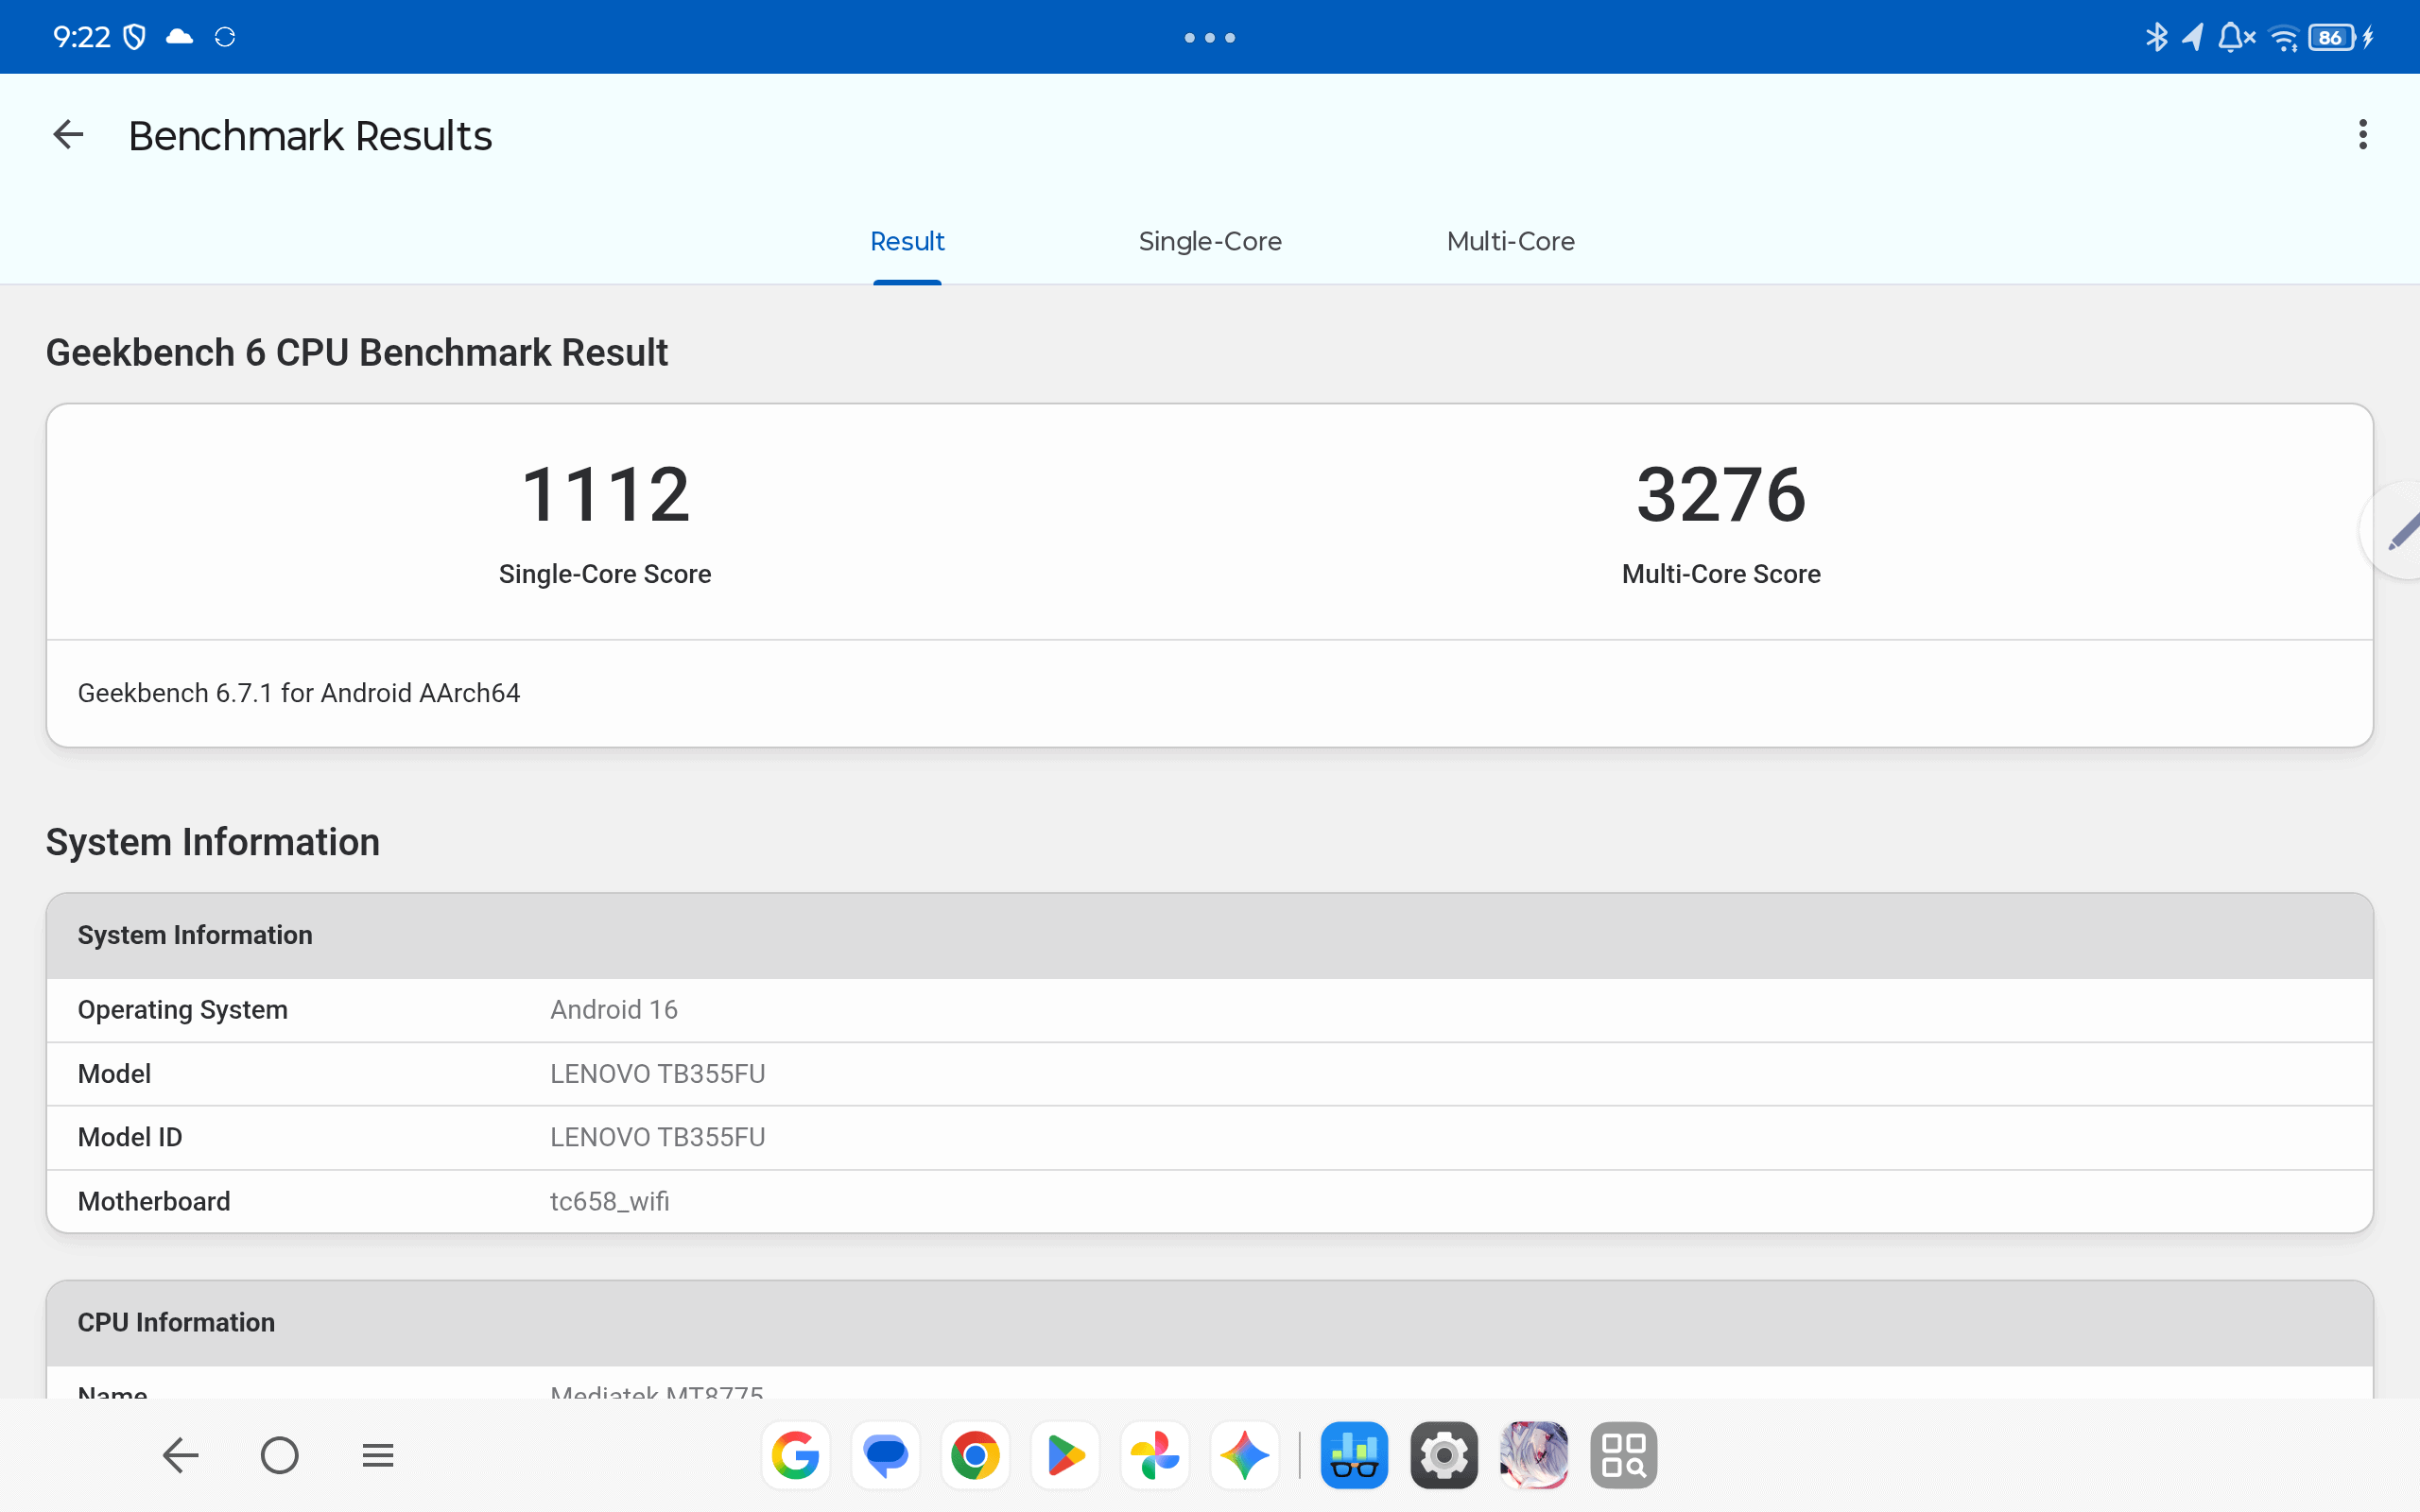Image resolution: width=2420 pixels, height=1512 pixels.
Task: Tap the navigation bar back arrow
Action: tap(181, 1455)
